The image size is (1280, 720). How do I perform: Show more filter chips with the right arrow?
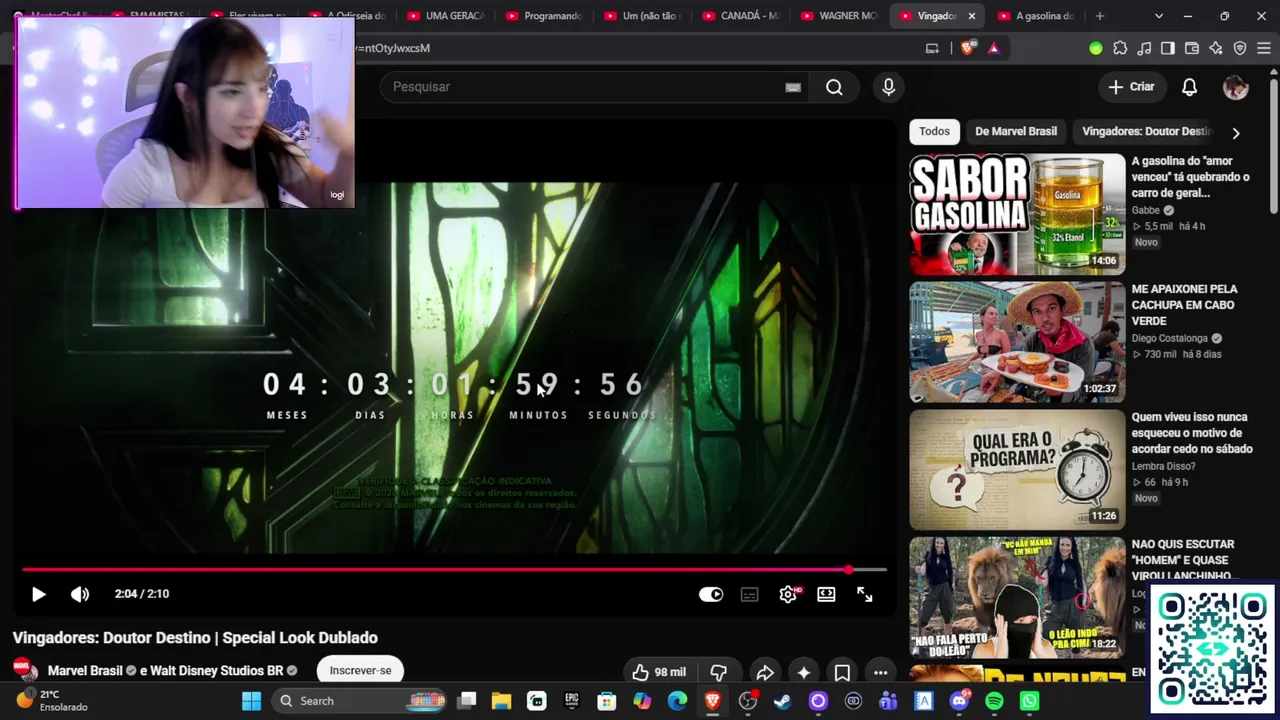pyautogui.click(x=1236, y=132)
